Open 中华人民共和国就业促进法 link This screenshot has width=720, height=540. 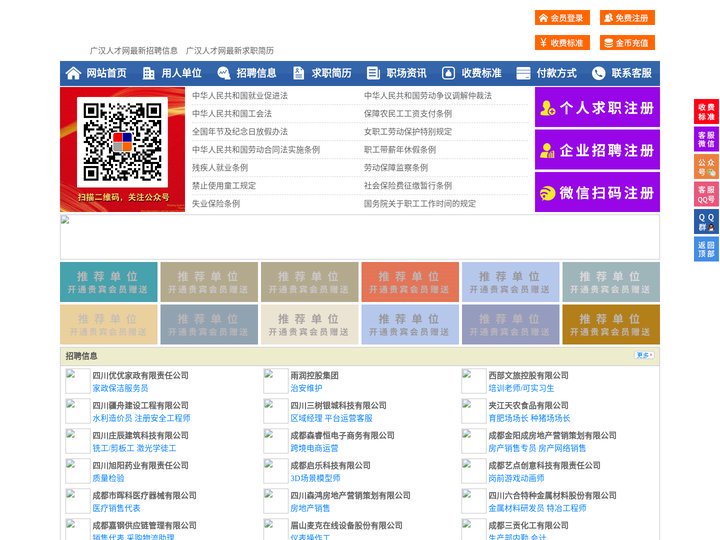pyautogui.click(x=240, y=96)
